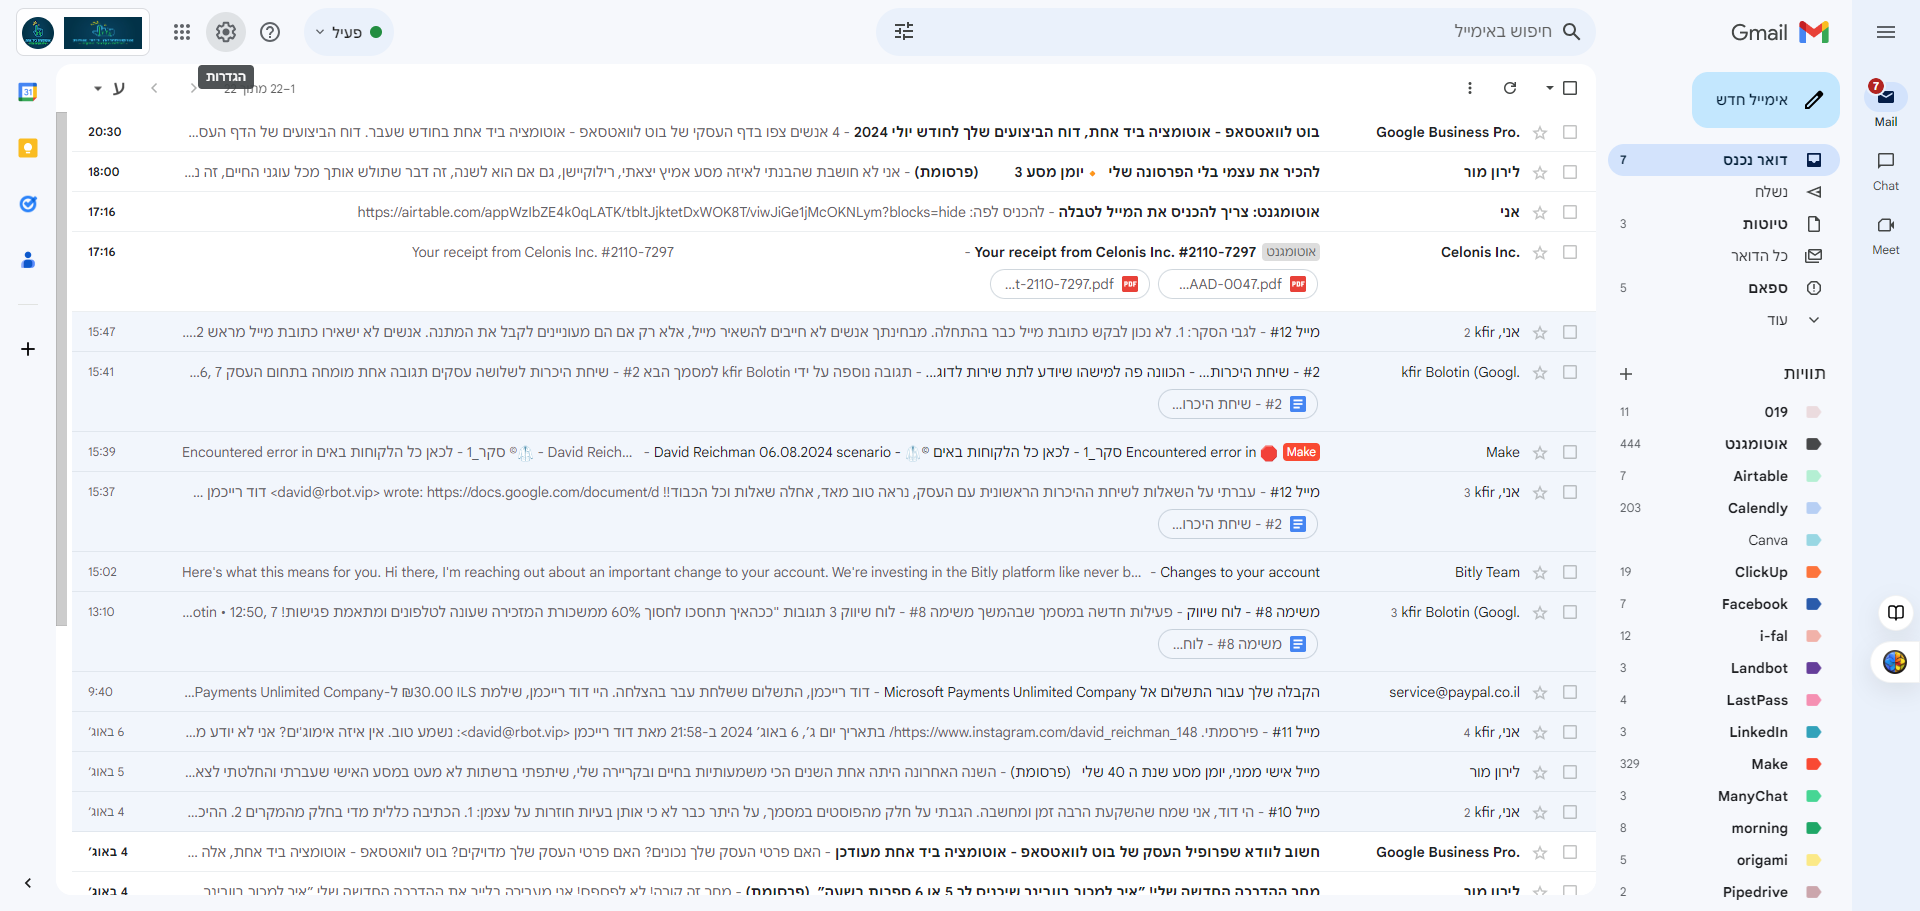Go to newer messages arrow

pyautogui.click(x=192, y=88)
